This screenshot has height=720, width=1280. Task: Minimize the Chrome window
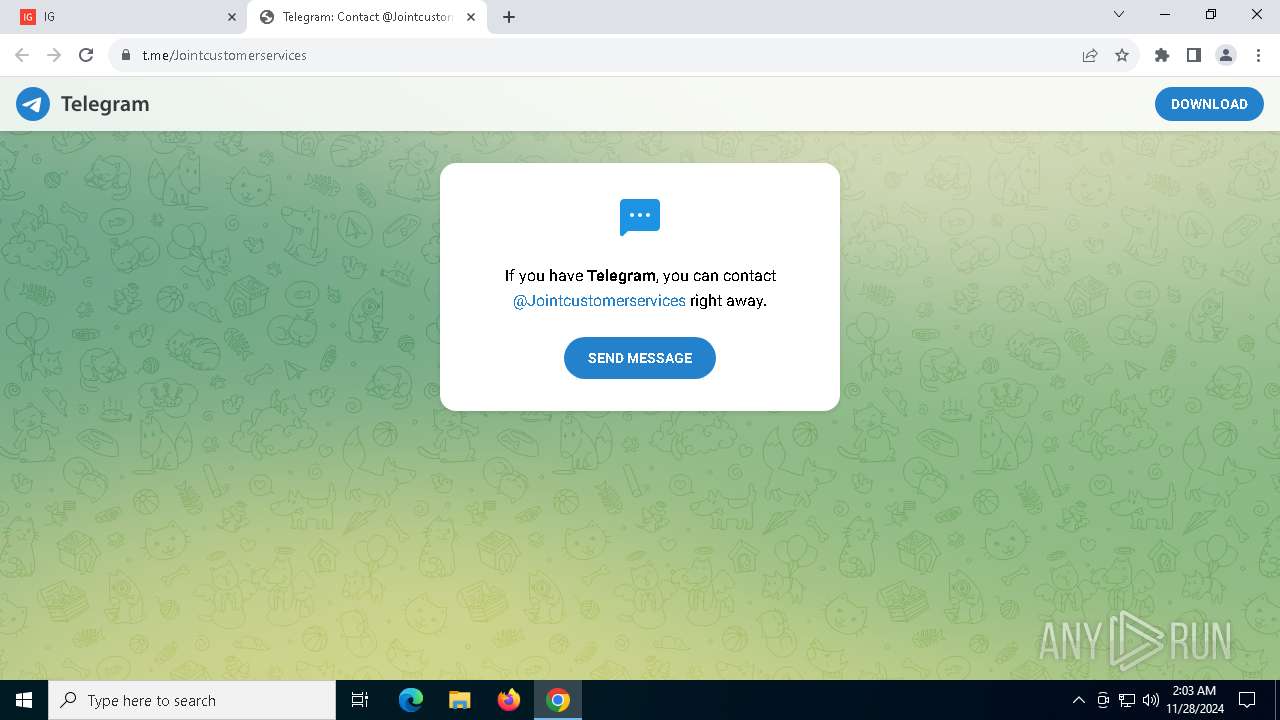click(1165, 15)
